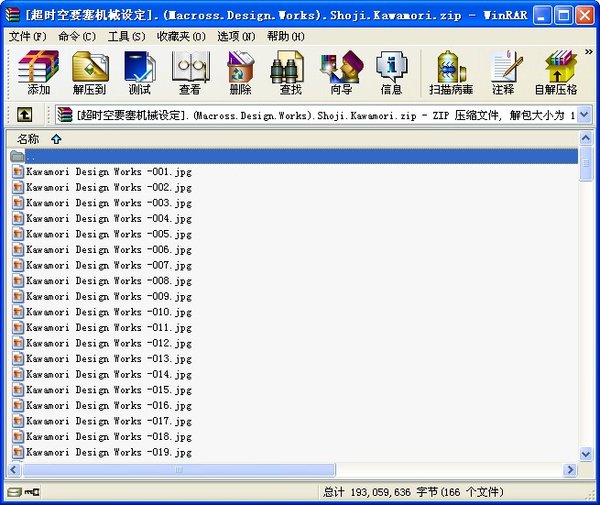
Task: Select Kawamori Design Works -004.jpg
Action: click(102, 218)
